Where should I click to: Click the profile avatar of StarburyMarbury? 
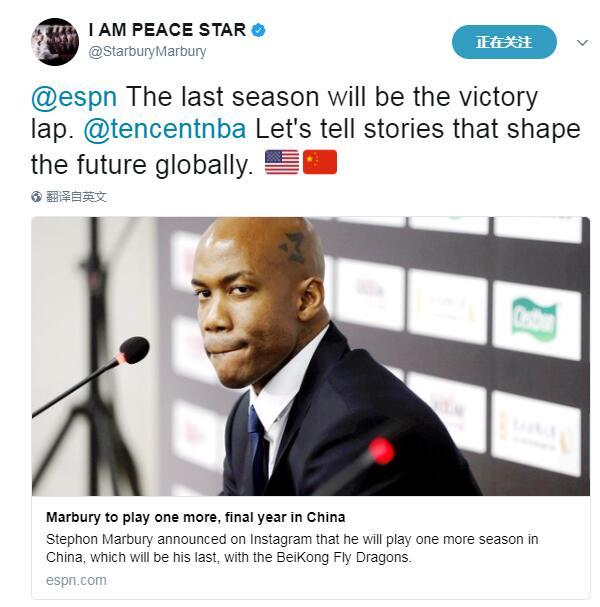(54, 41)
